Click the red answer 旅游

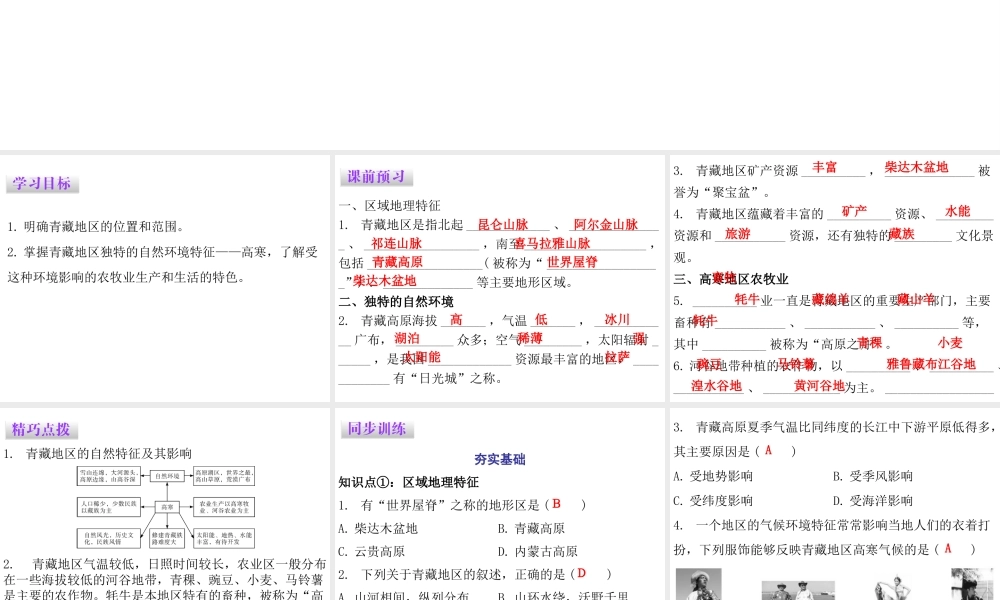click(x=738, y=234)
